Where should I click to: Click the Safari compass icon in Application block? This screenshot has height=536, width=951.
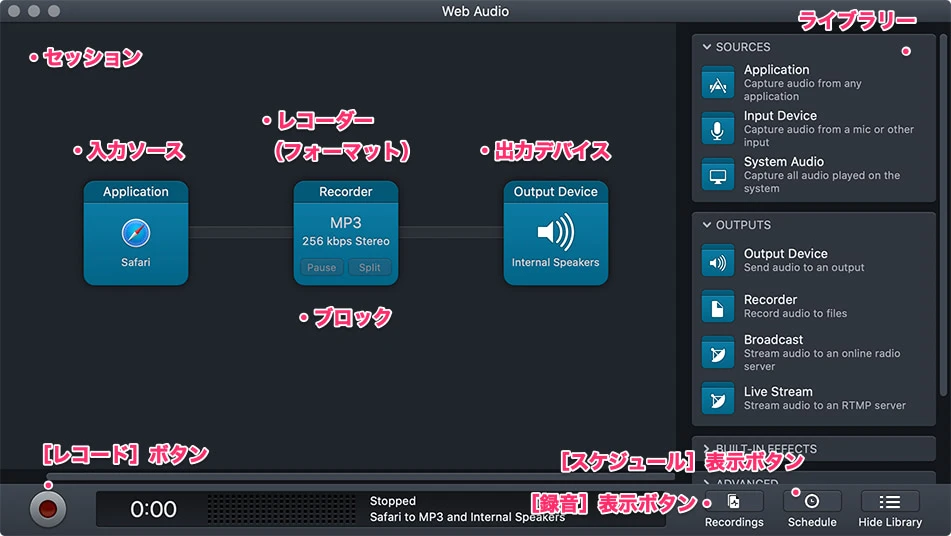[x=136, y=234]
